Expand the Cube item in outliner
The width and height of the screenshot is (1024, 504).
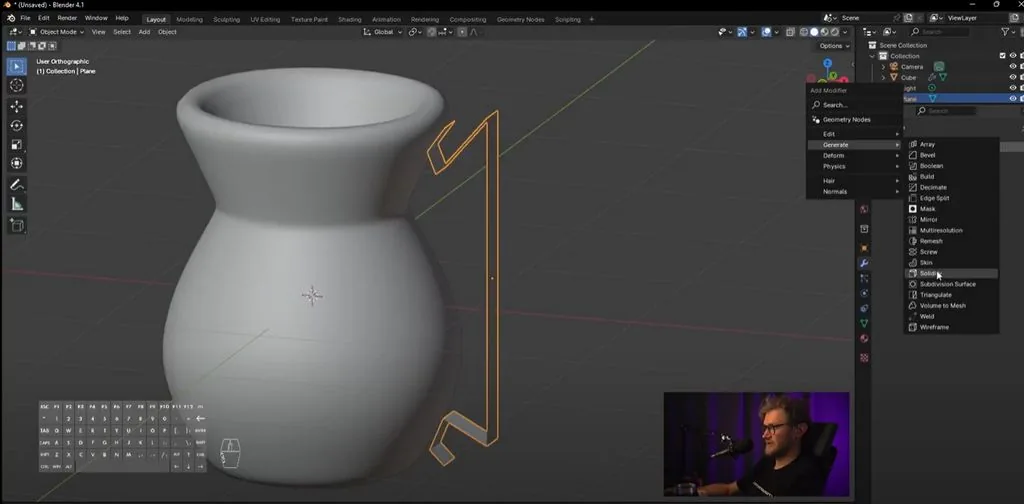(883, 77)
